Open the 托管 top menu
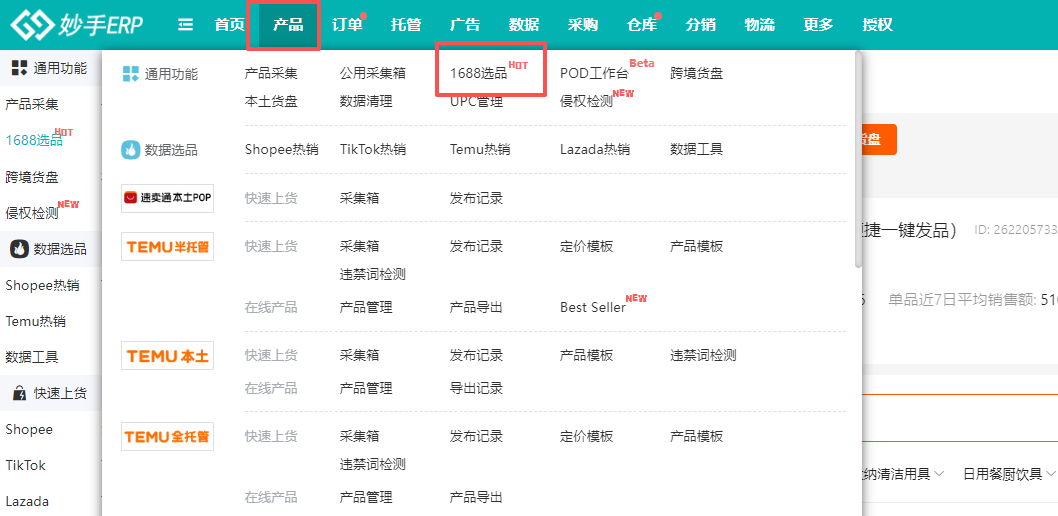Screen dimensions: 1058x516 406,25
